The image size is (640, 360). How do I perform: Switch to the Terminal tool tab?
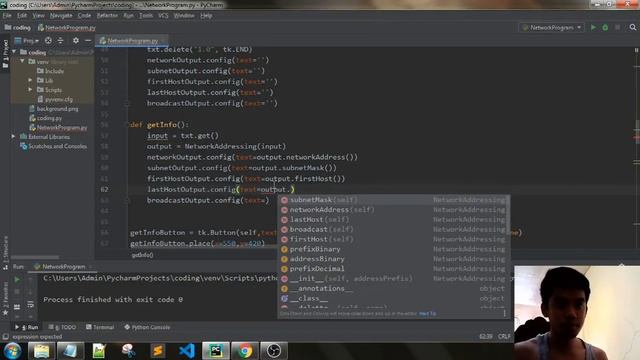pyautogui.click(x=100, y=327)
